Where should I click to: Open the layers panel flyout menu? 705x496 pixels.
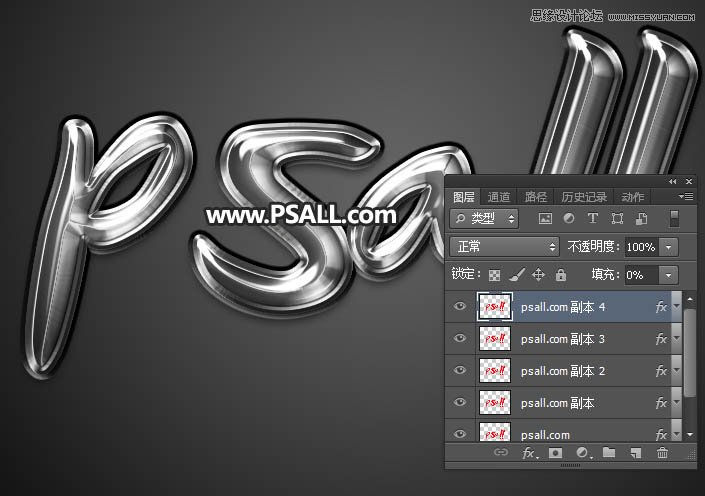tap(686, 197)
